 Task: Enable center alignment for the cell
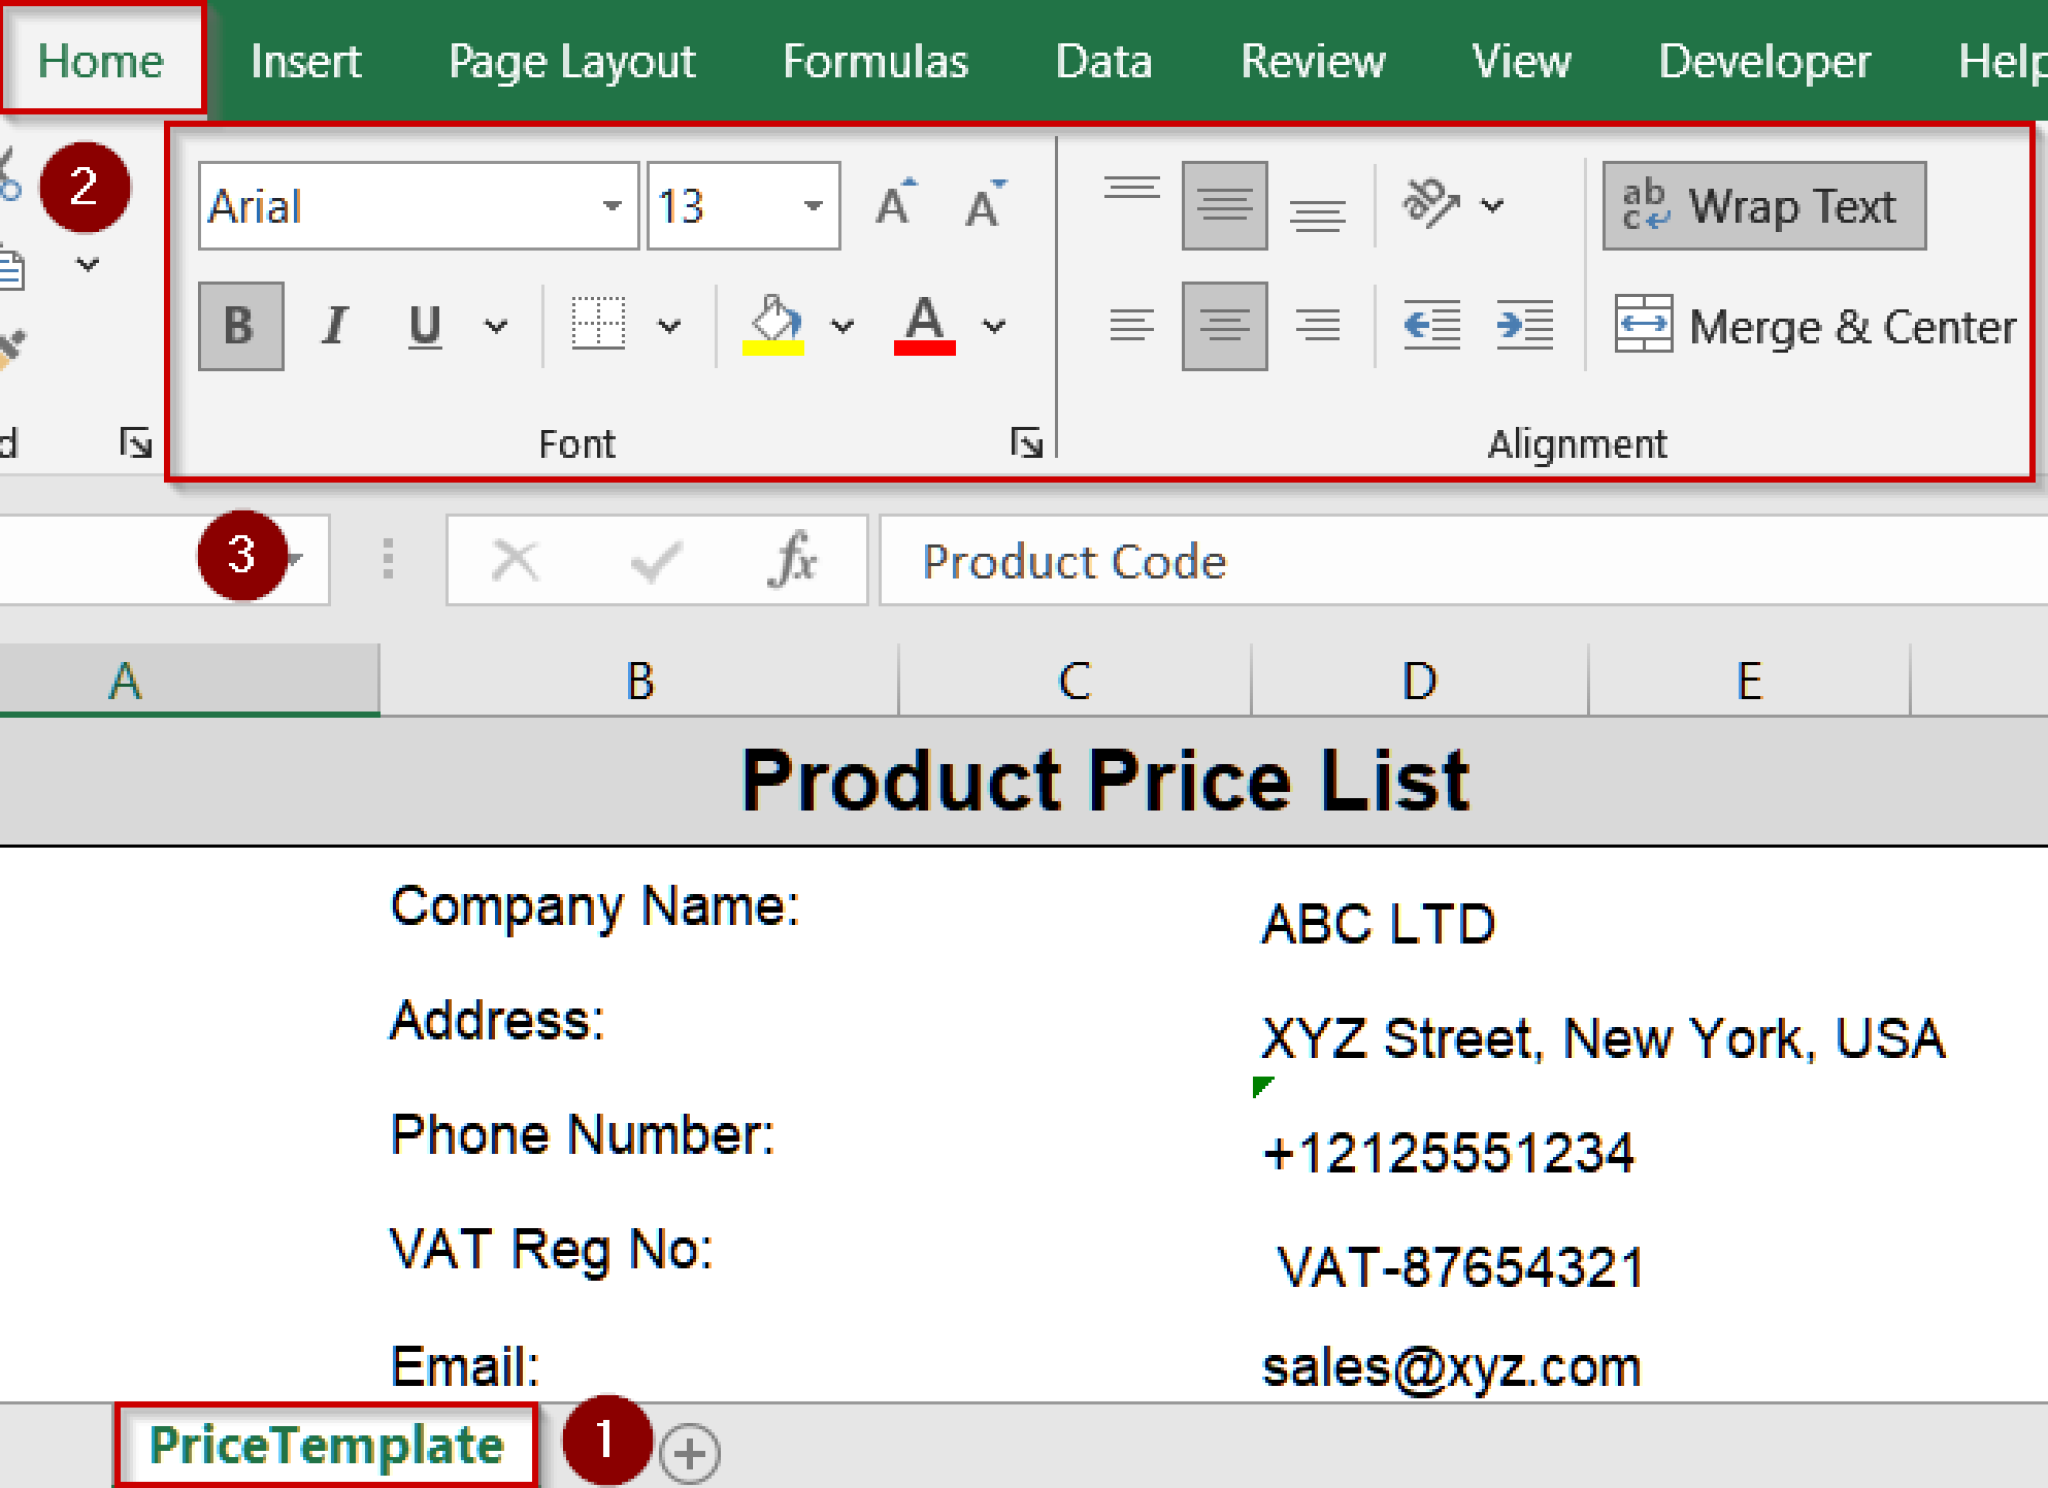[1223, 323]
